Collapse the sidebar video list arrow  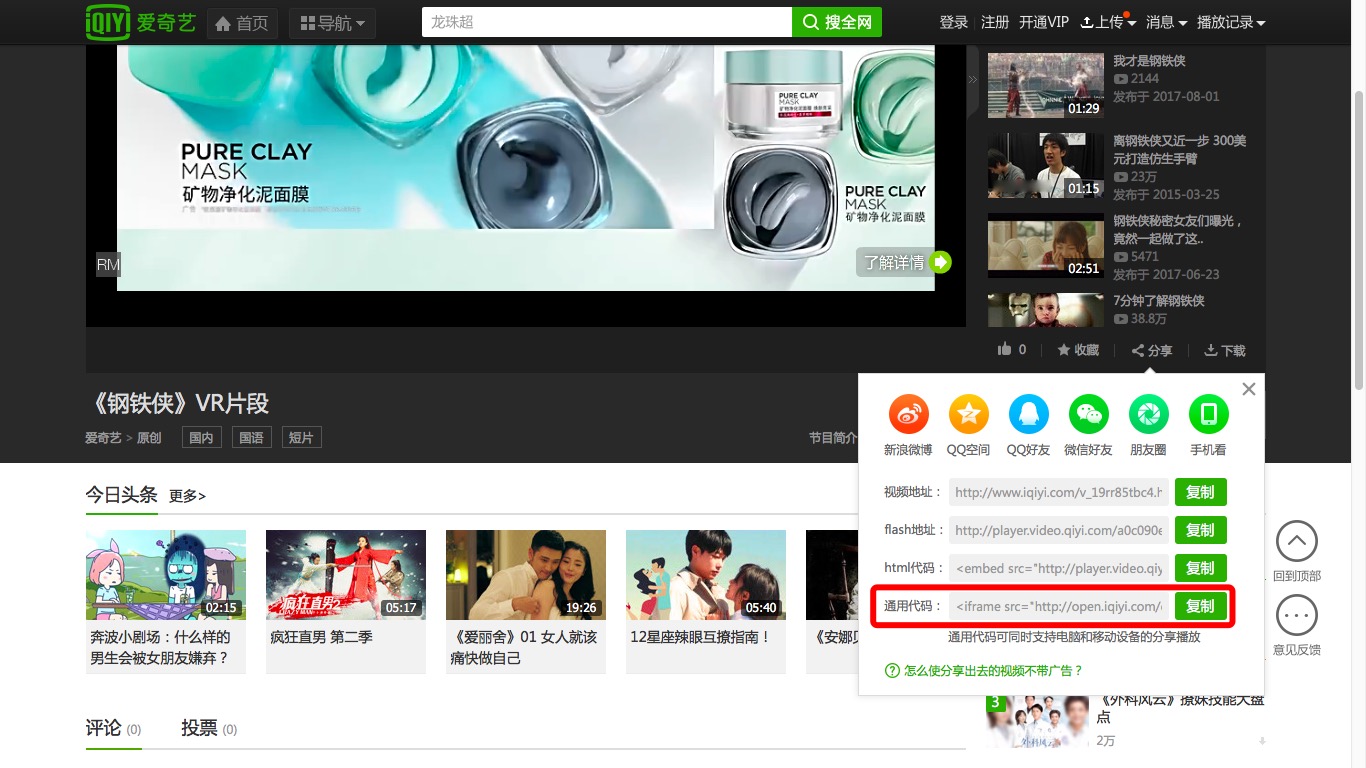click(x=973, y=80)
